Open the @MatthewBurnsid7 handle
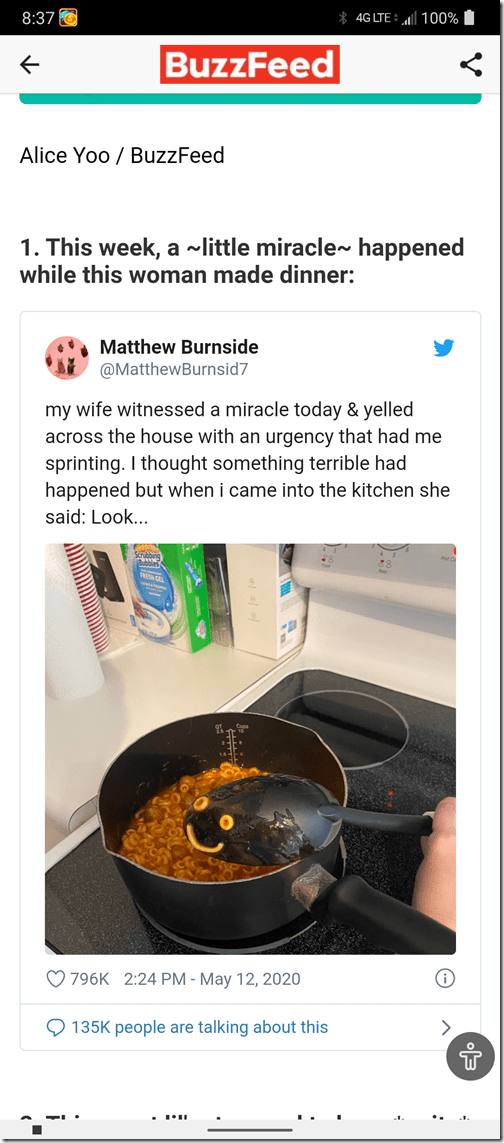This screenshot has width=504, height=1143. point(174,370)
